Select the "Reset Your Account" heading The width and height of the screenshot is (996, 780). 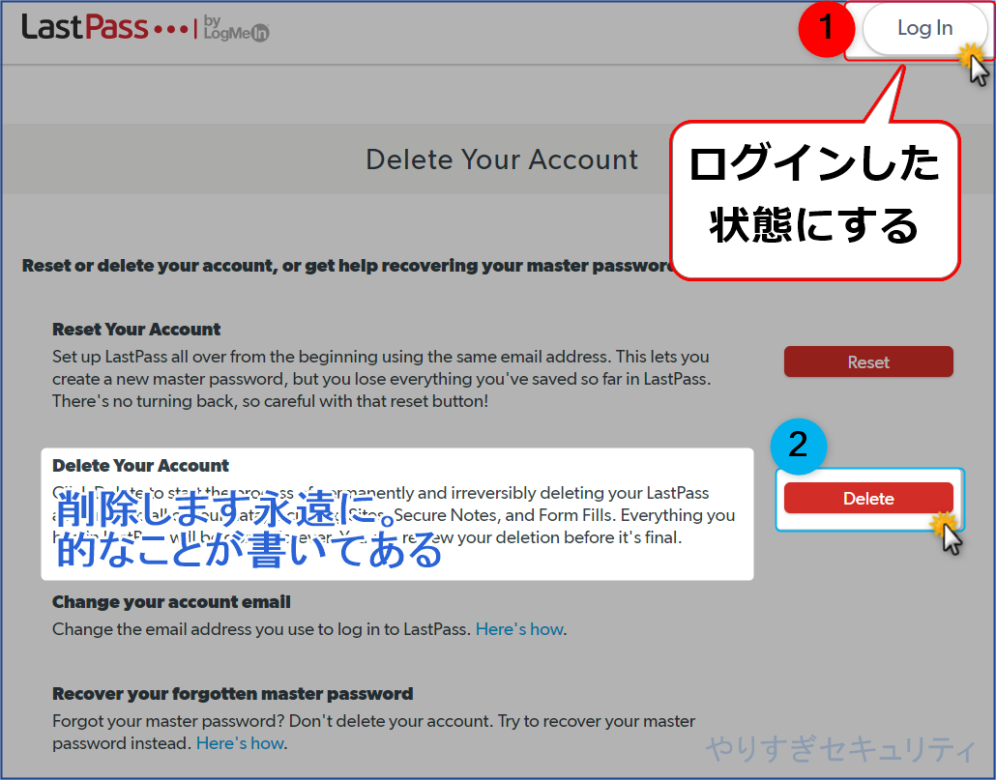tap(137, 329)
